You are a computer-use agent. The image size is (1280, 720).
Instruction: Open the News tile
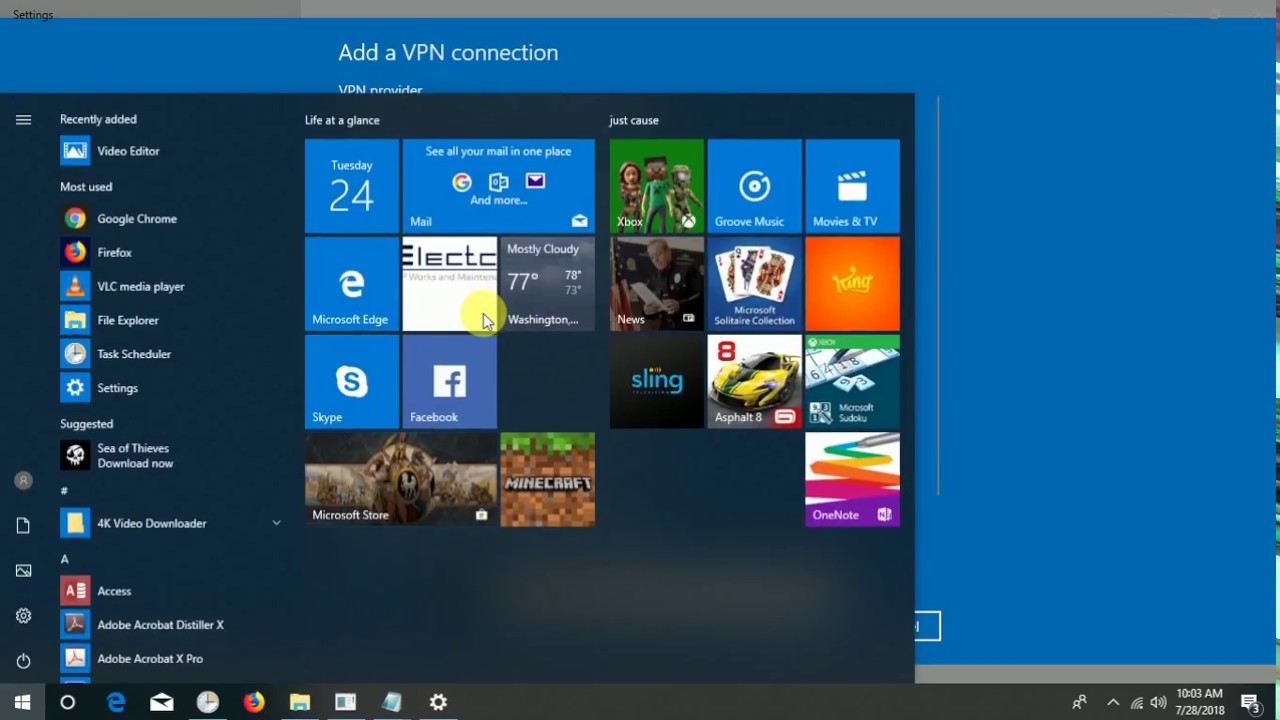point(657,284)
